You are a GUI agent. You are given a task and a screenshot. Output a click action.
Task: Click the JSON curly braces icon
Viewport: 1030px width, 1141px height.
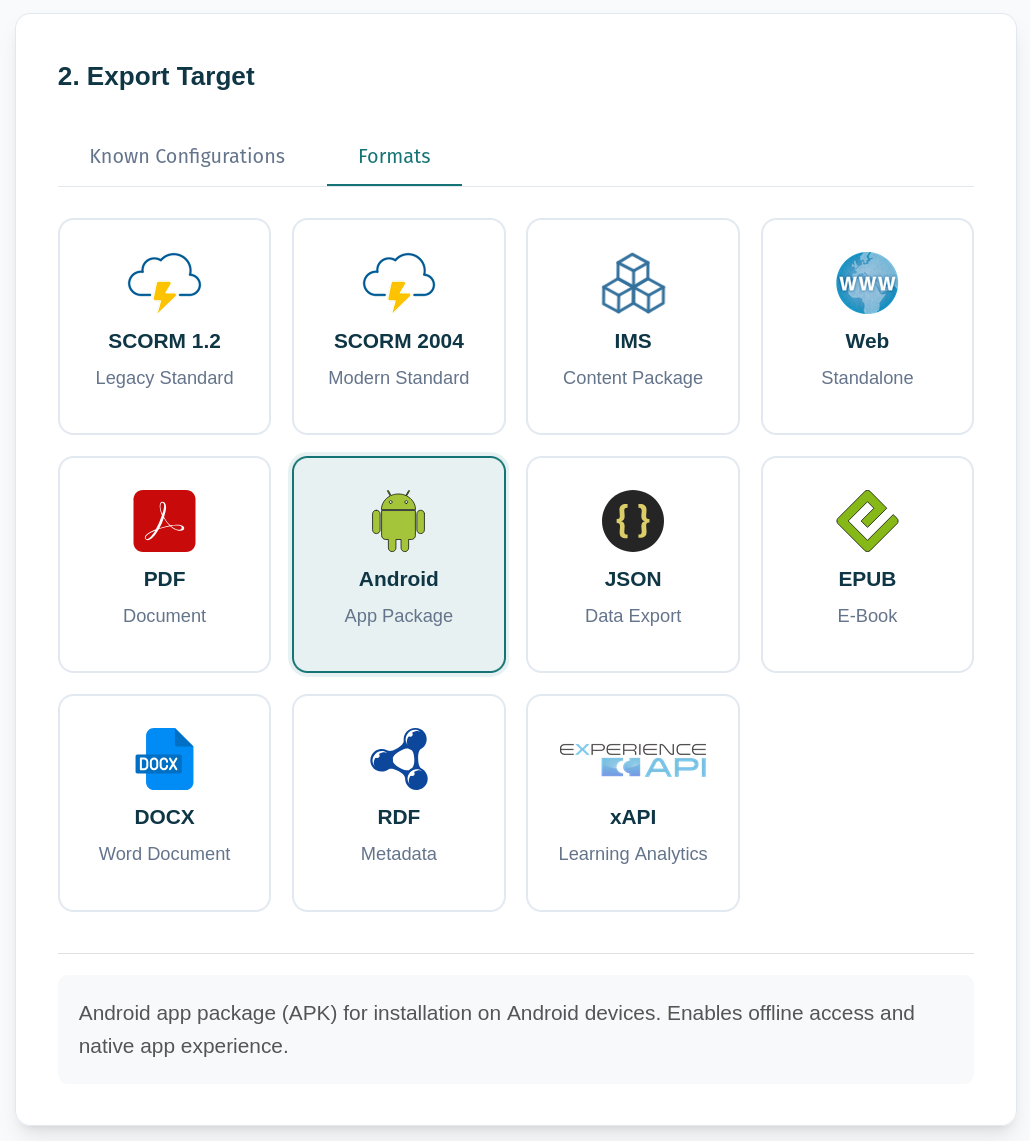632,520
